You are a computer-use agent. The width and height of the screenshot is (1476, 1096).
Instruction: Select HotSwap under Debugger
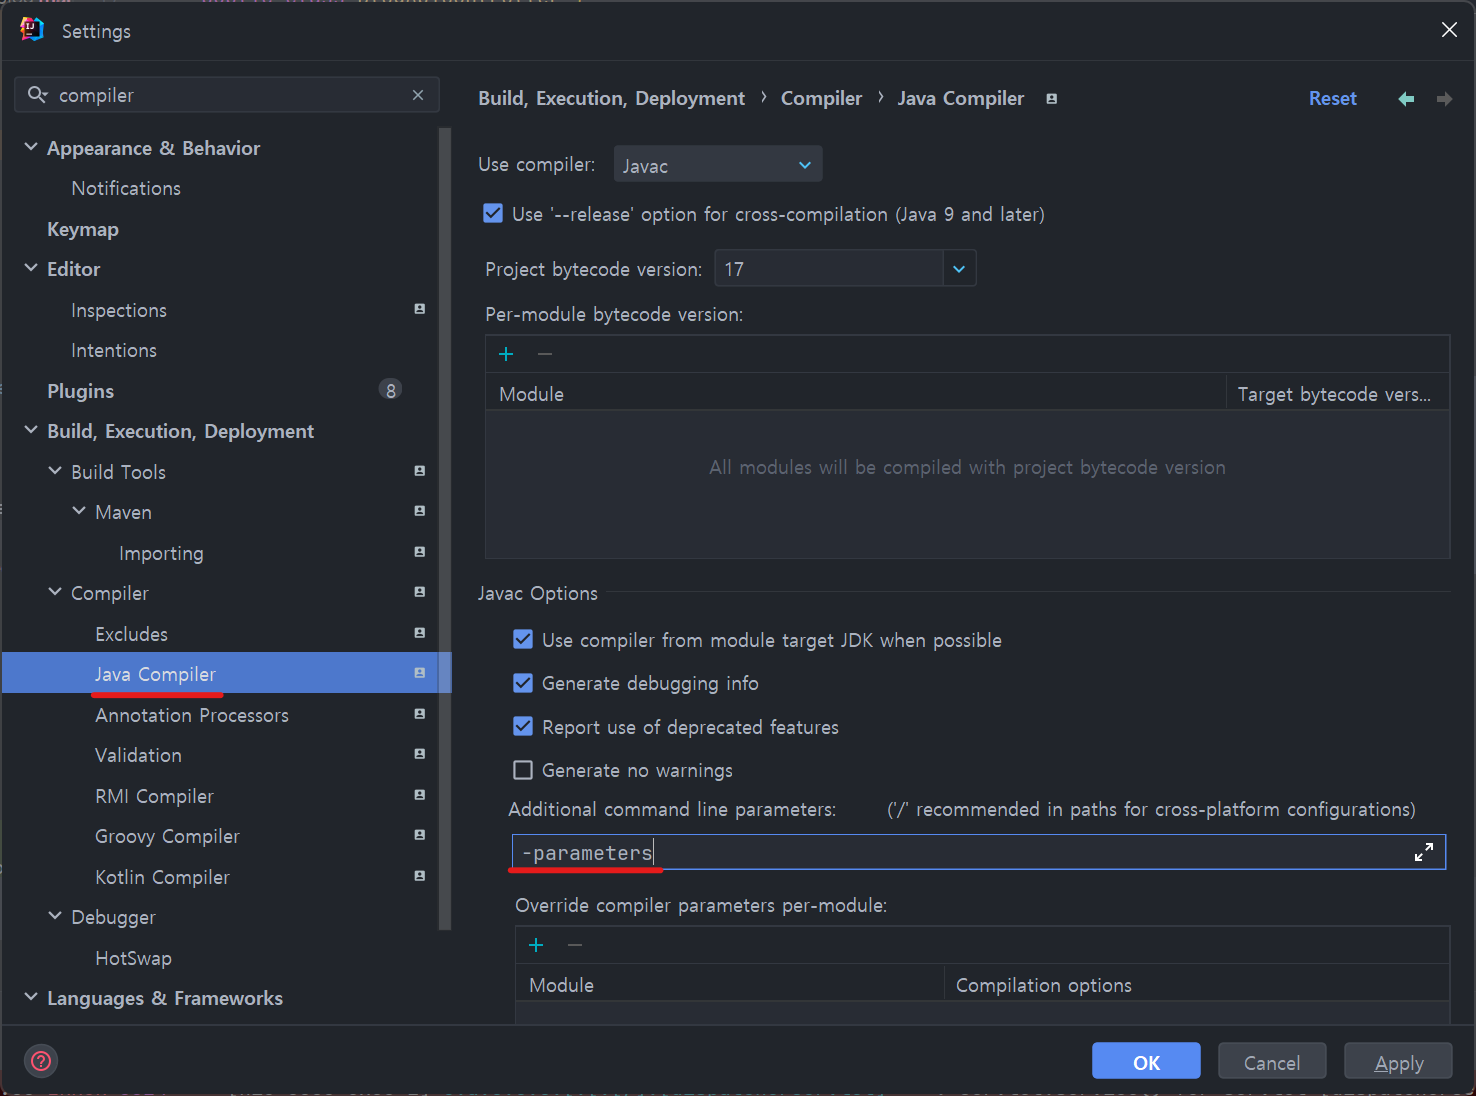coord(133,958)
